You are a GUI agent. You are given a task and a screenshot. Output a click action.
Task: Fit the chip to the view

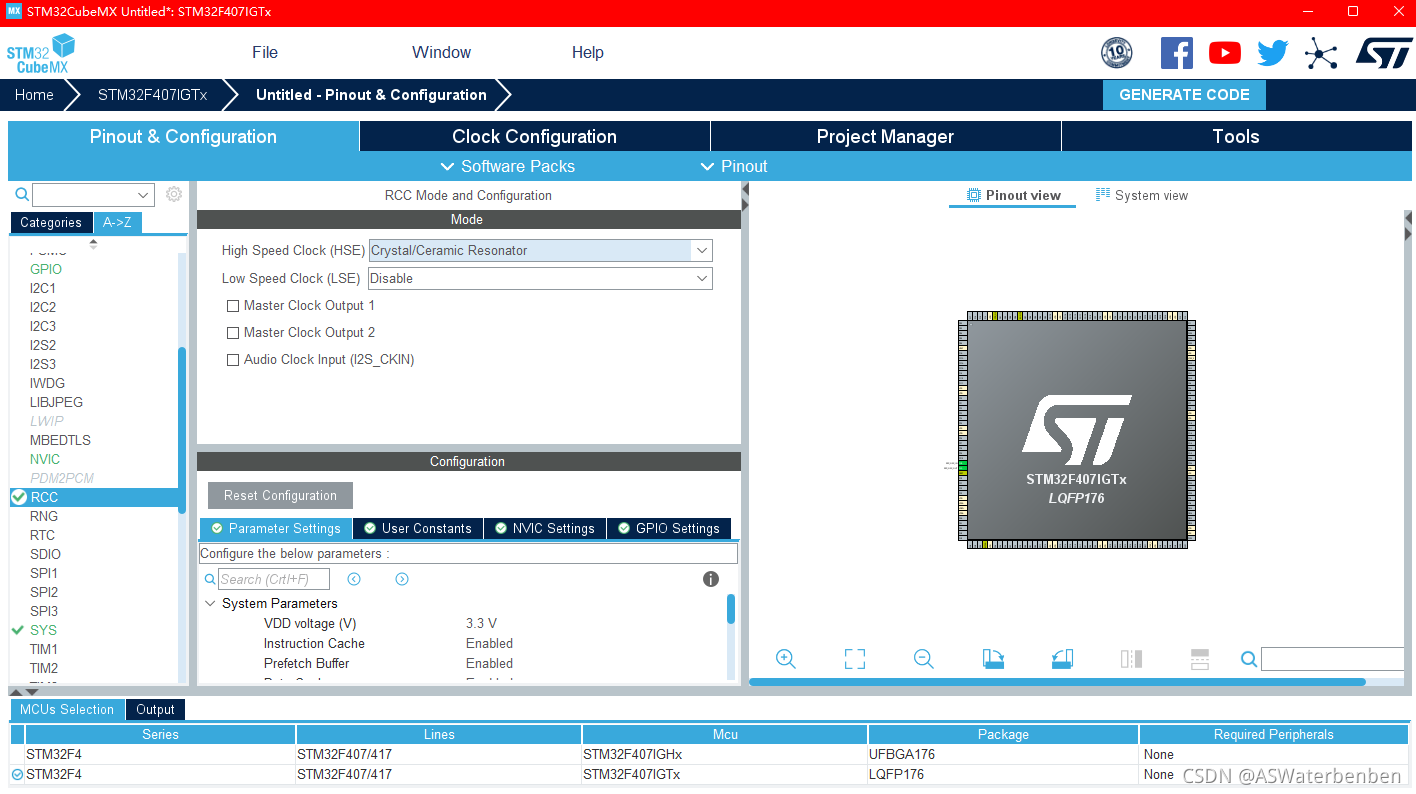pos(854,659)
